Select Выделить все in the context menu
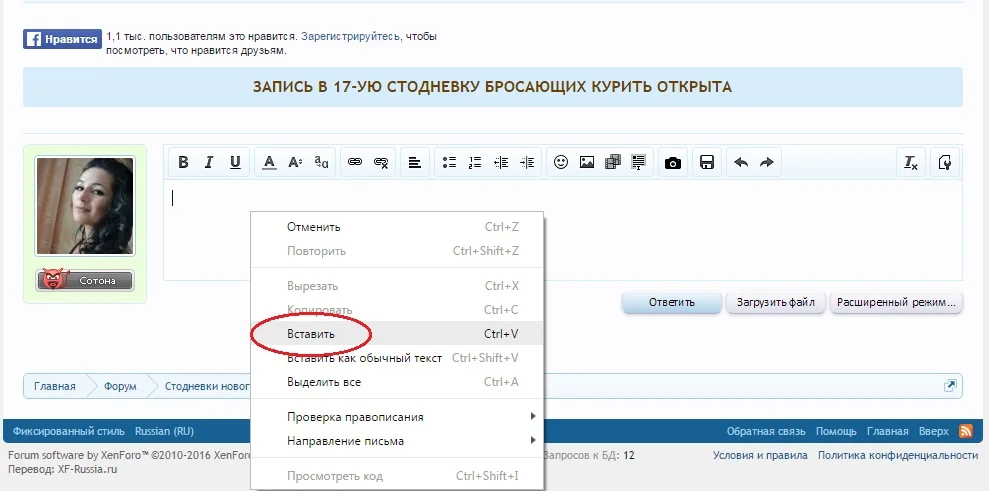989x491 pixels. click(397, 382)
